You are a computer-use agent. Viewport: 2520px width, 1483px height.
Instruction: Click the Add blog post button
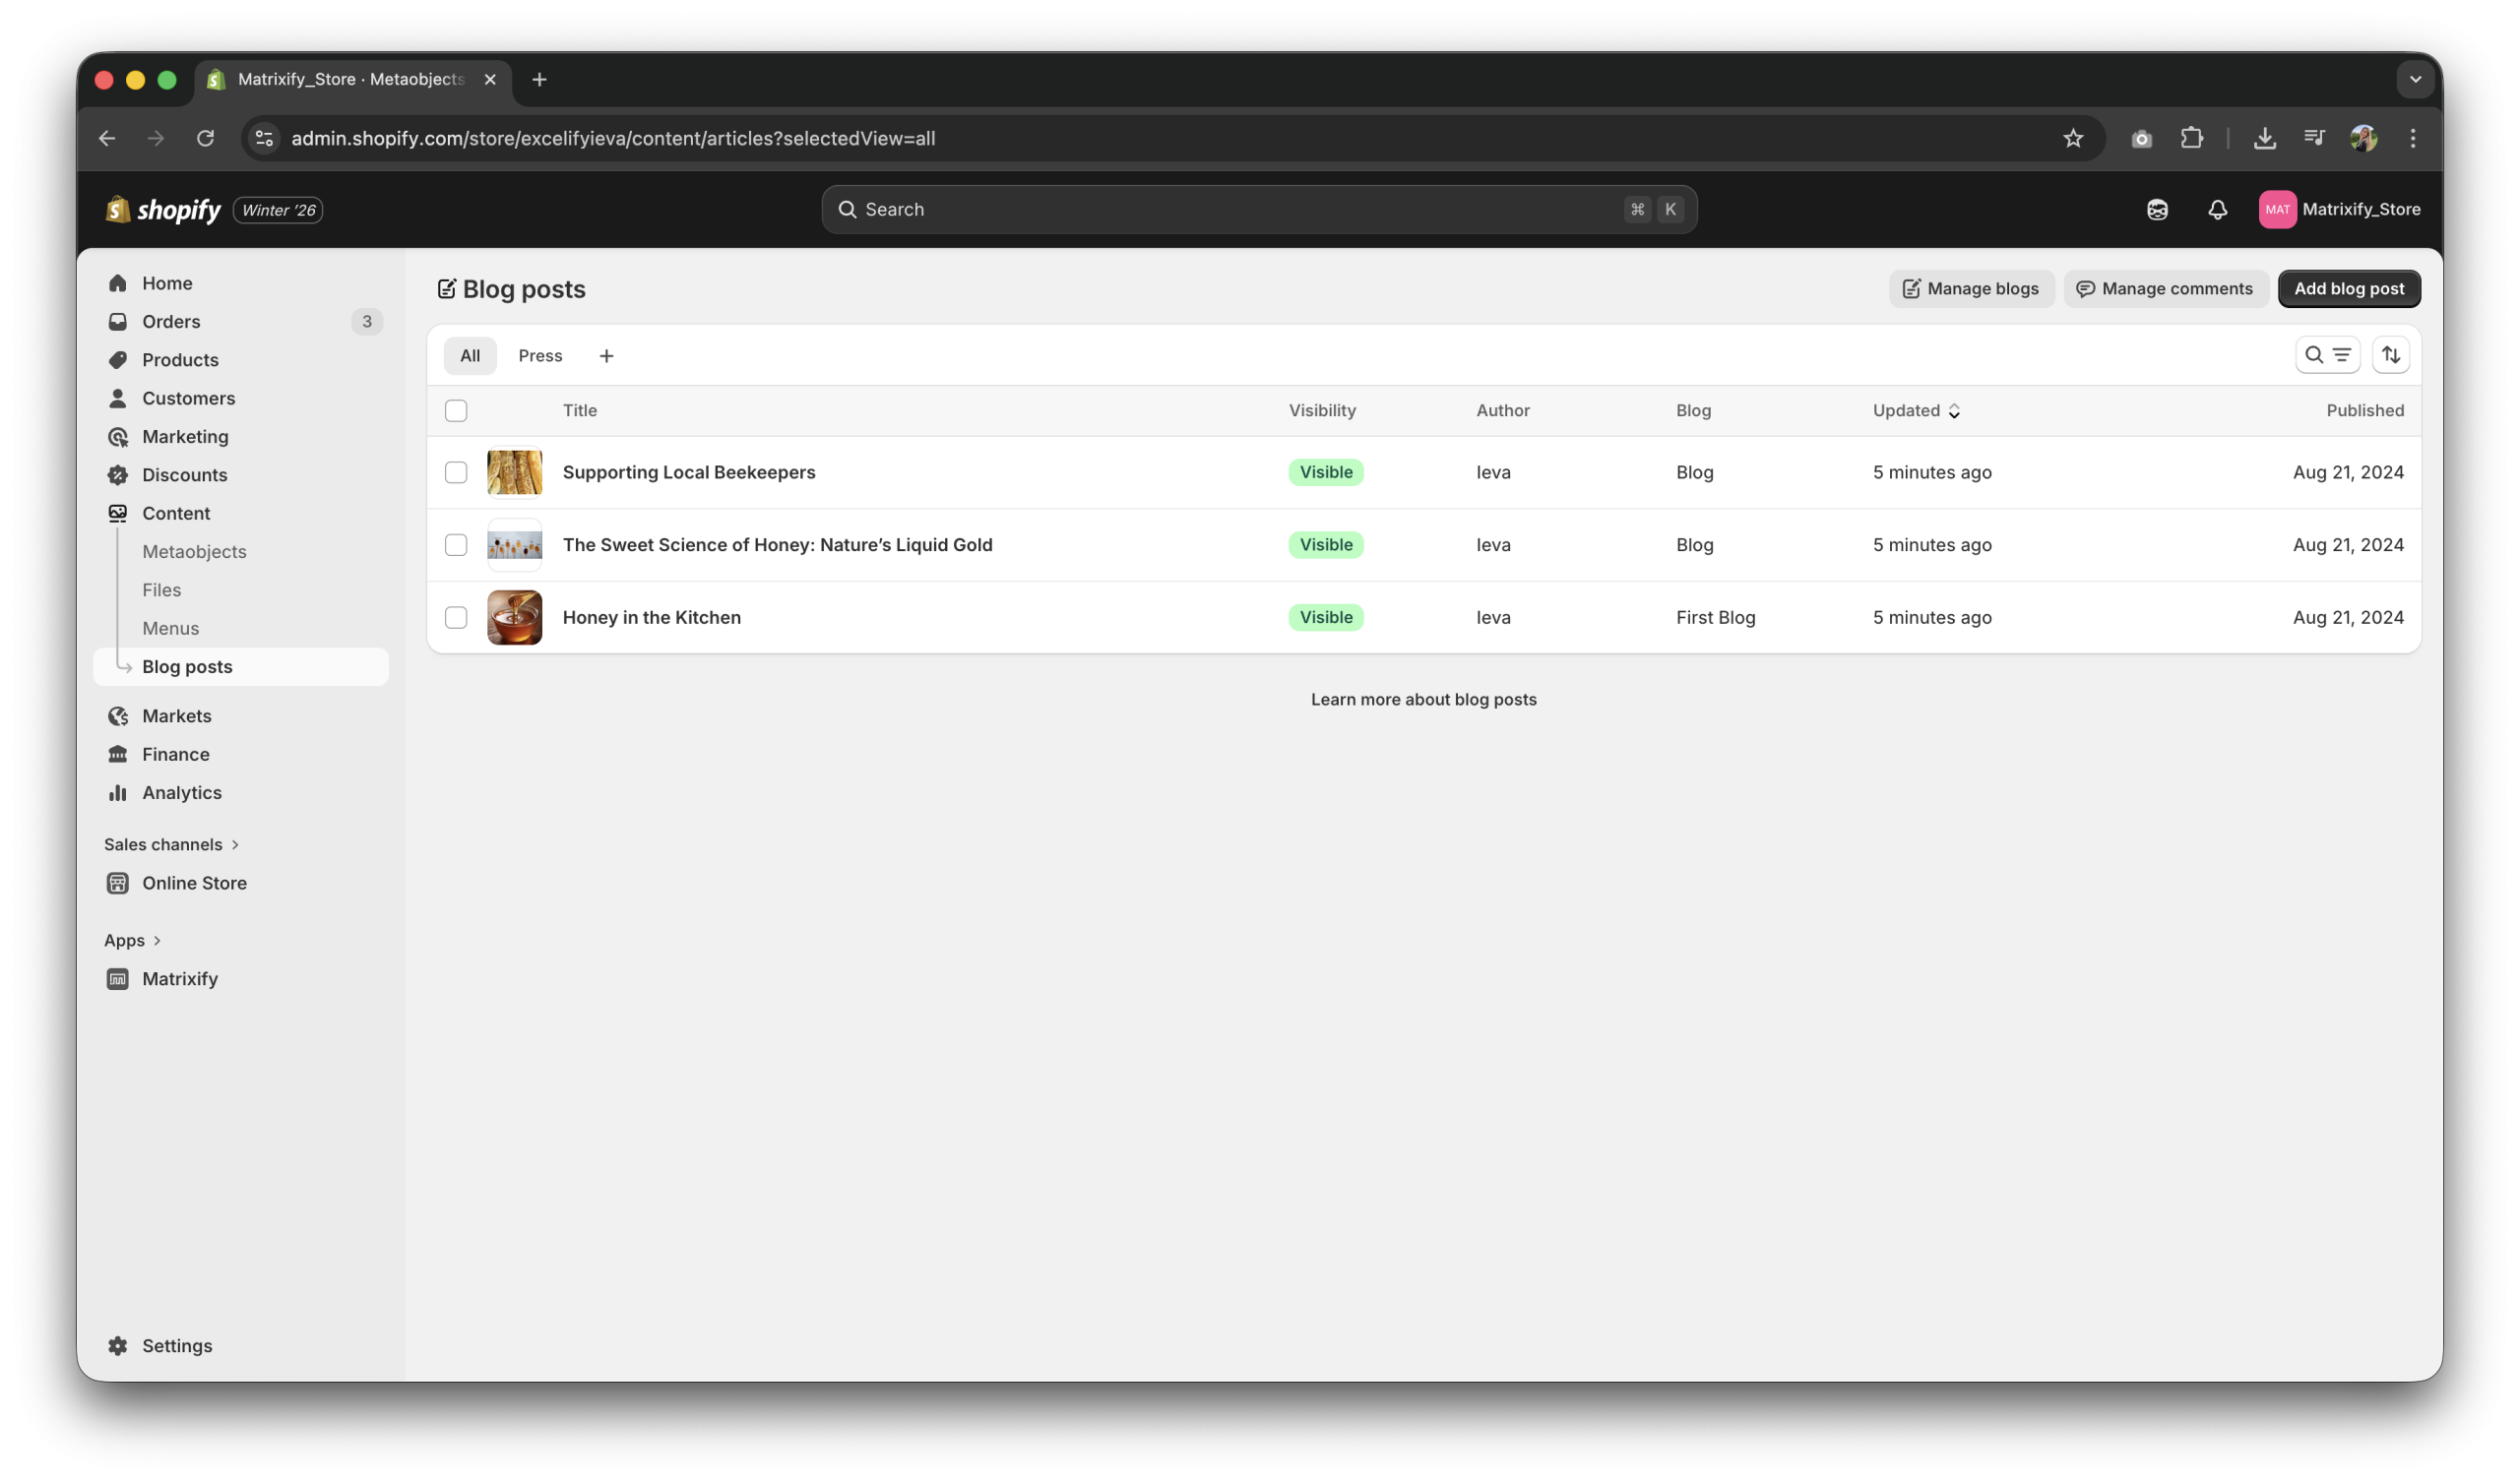coord(2348,289)
